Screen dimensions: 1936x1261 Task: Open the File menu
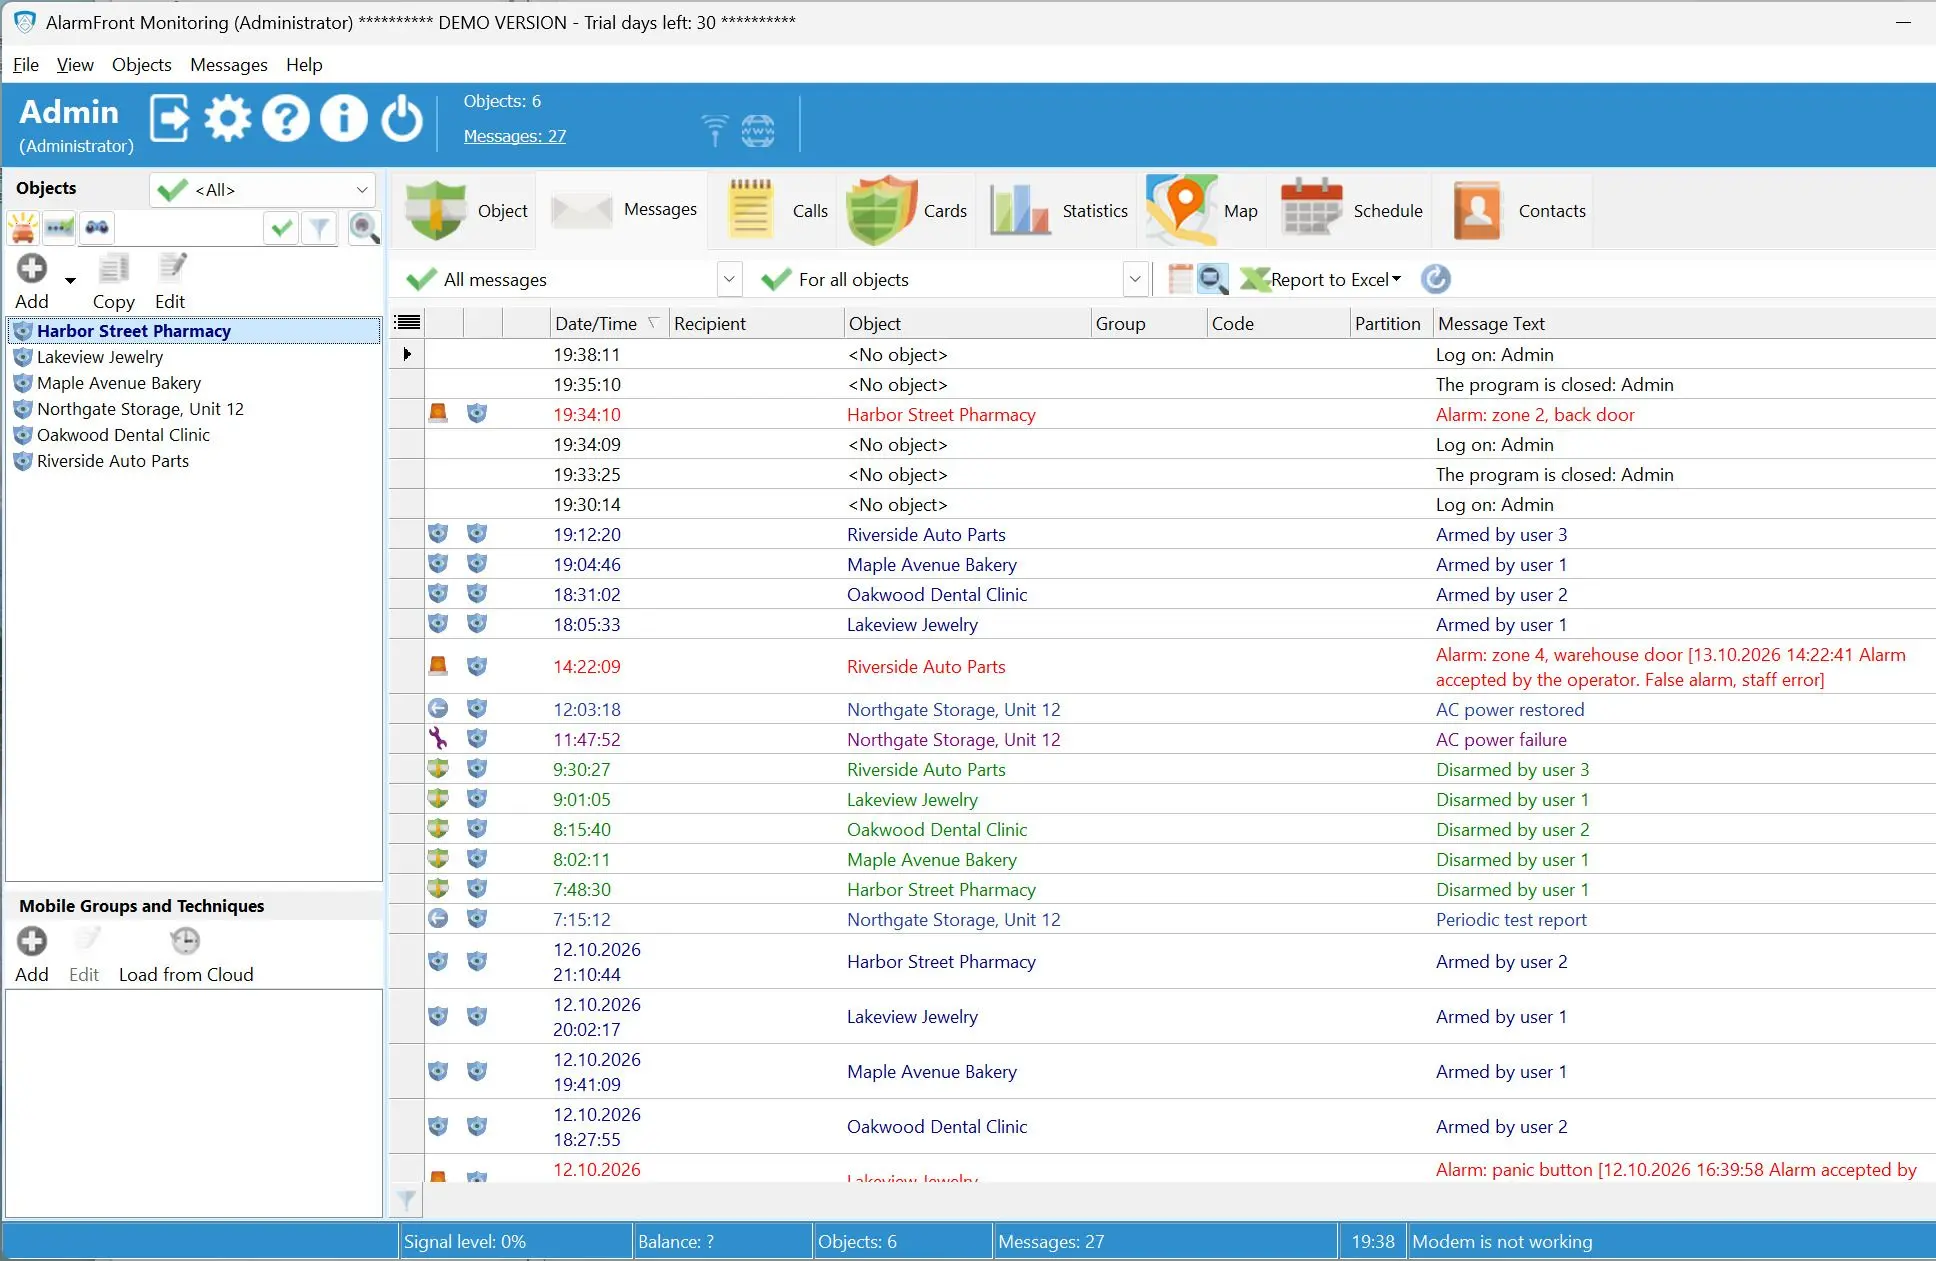point(26,64)
